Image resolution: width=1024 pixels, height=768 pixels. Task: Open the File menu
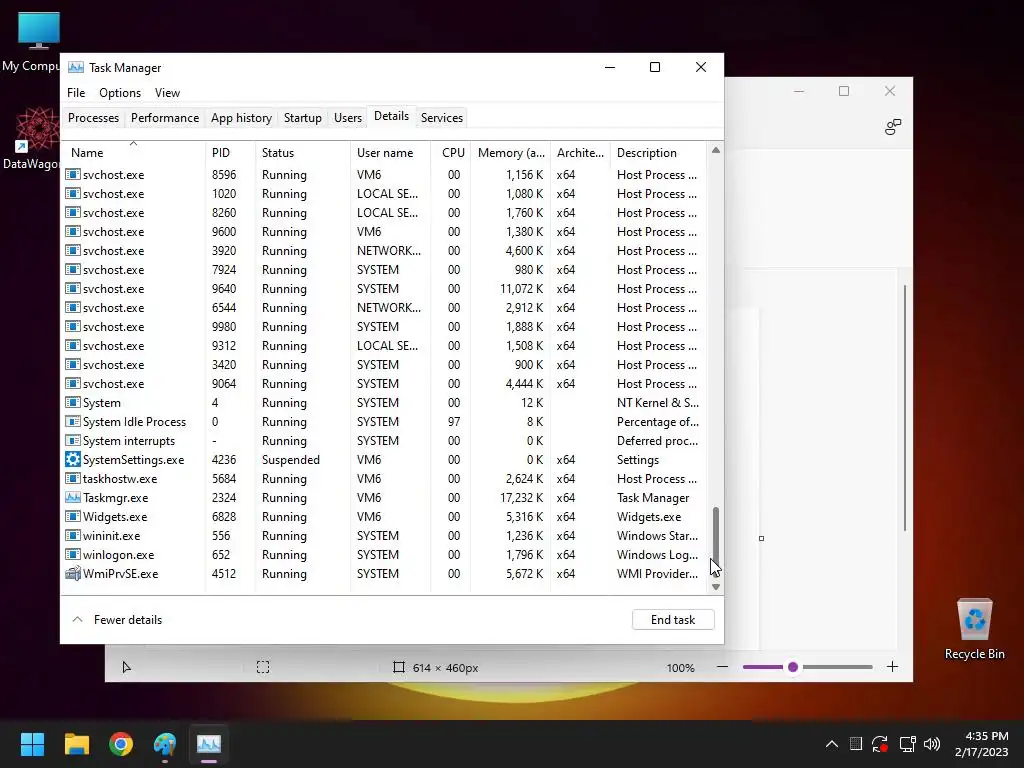pyautogui.click(x=76, y=93)
